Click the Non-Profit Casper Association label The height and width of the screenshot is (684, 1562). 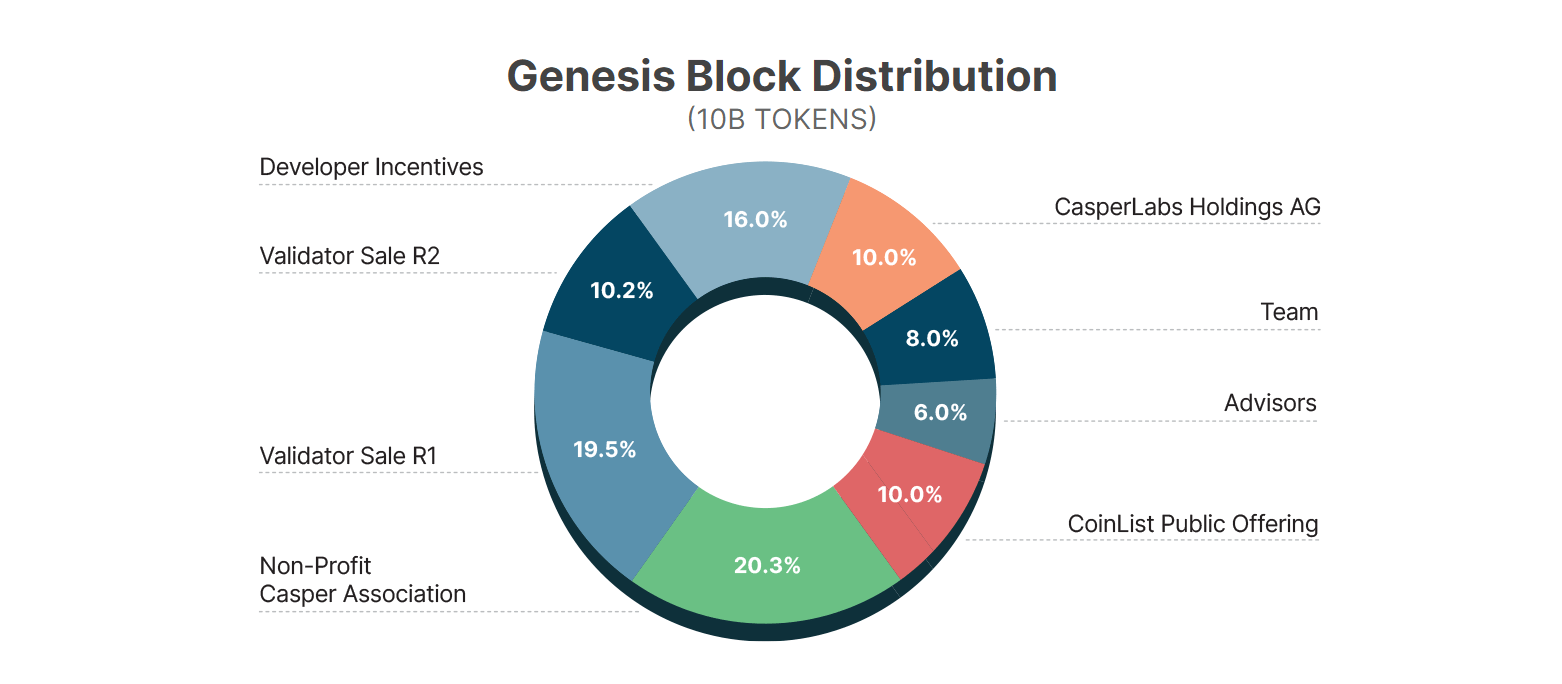pyautogui.click(x=362, y=580)
